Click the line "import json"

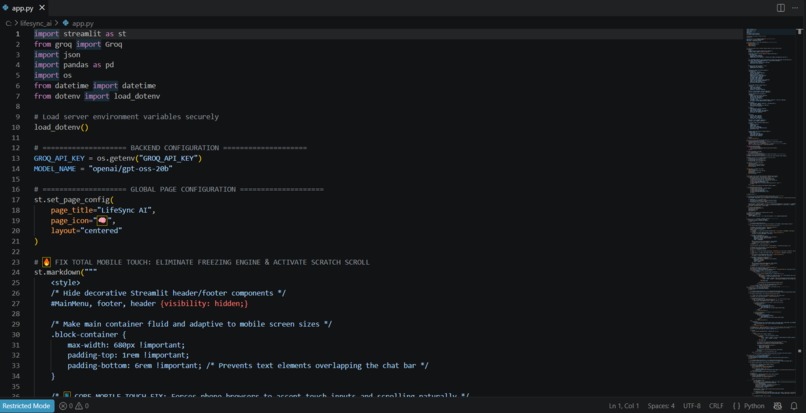[x=57, y=55]
